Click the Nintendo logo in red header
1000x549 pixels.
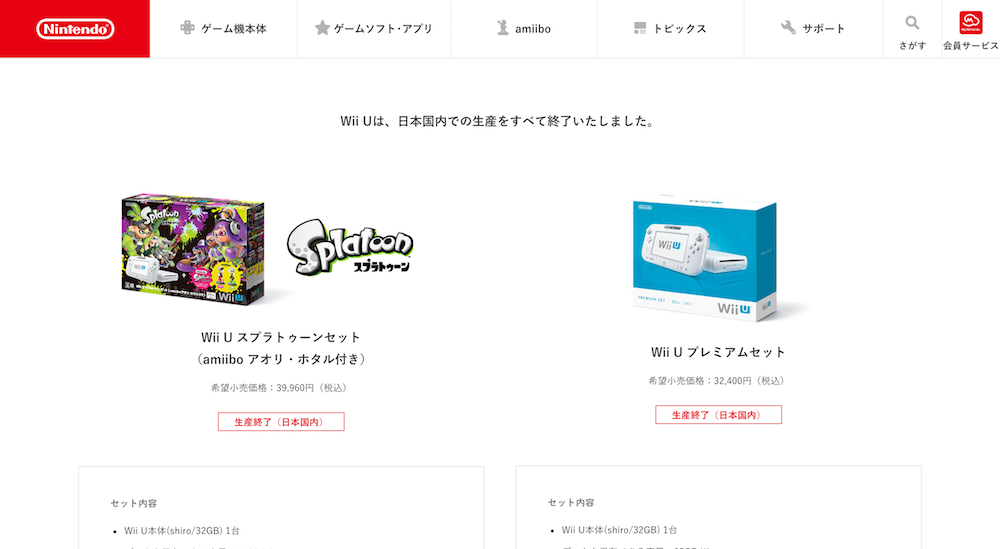(75, 29)
